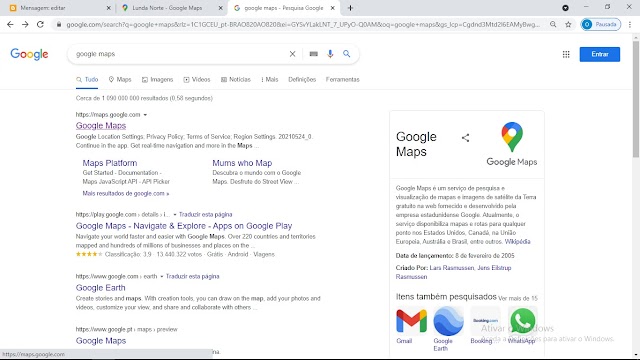Open the 'Lars Rasmussen' creator link
Screen dimensions: 640x360
tap(451, 268)
